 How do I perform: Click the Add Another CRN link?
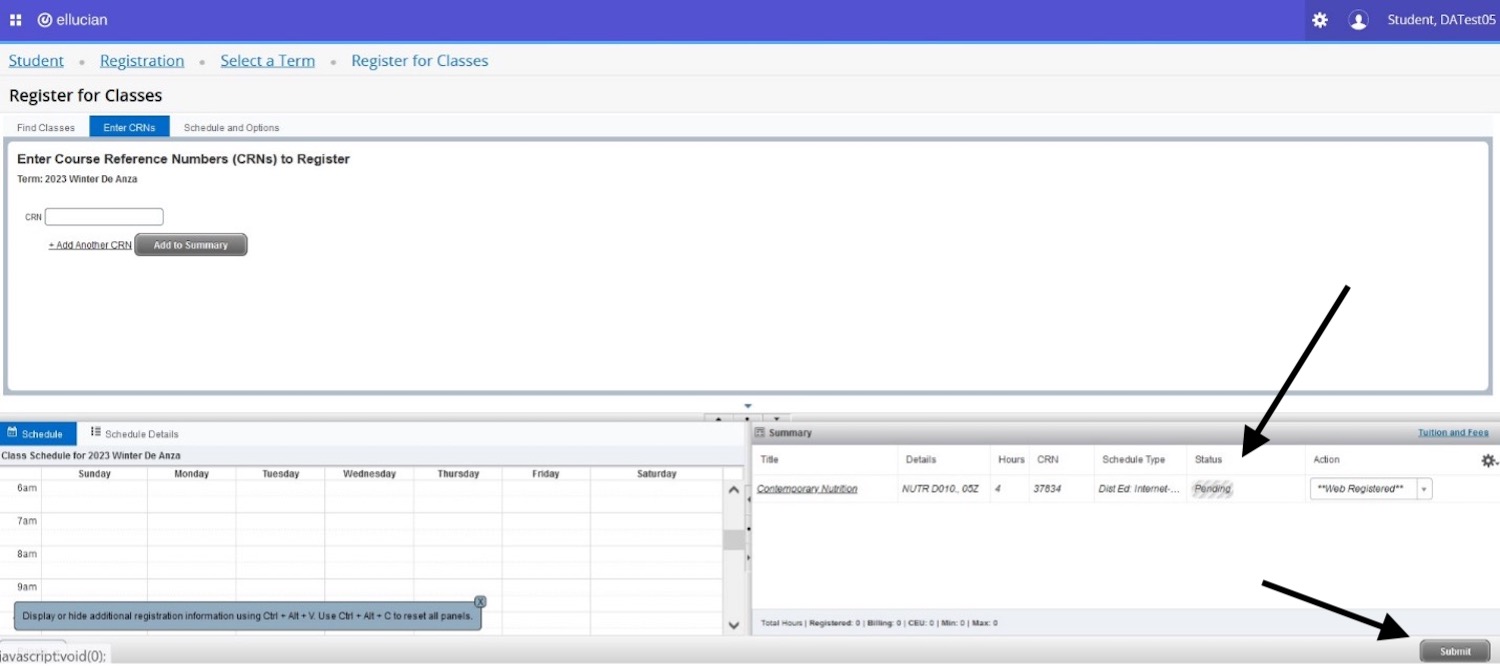pyautogui.click(x=90, y=245)
